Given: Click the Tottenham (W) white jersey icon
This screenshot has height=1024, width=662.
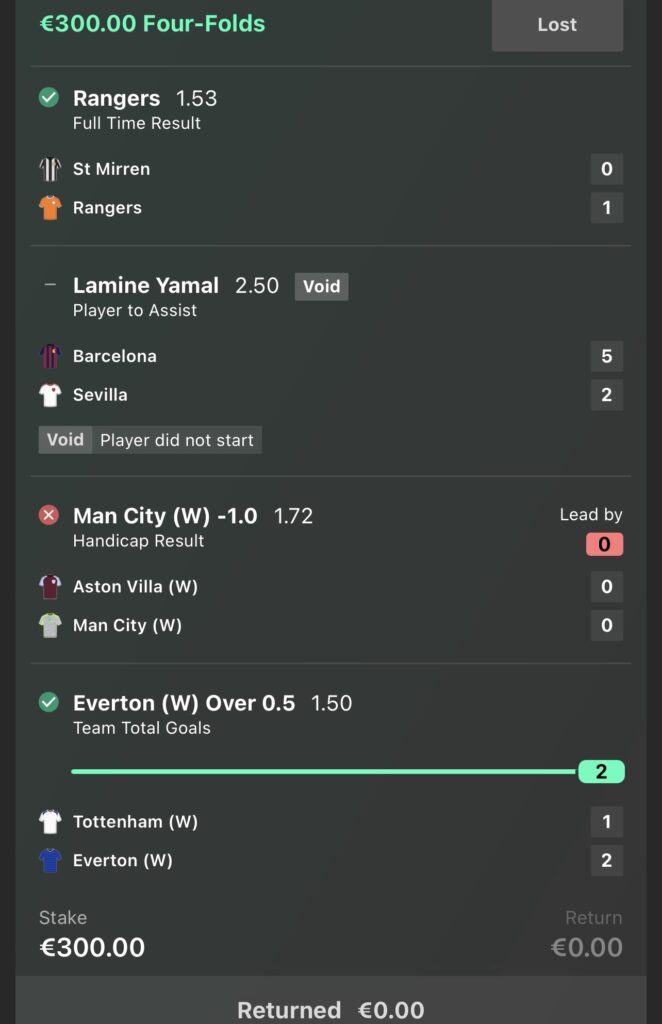Looking at the screenshot, I should click(50, 822).
